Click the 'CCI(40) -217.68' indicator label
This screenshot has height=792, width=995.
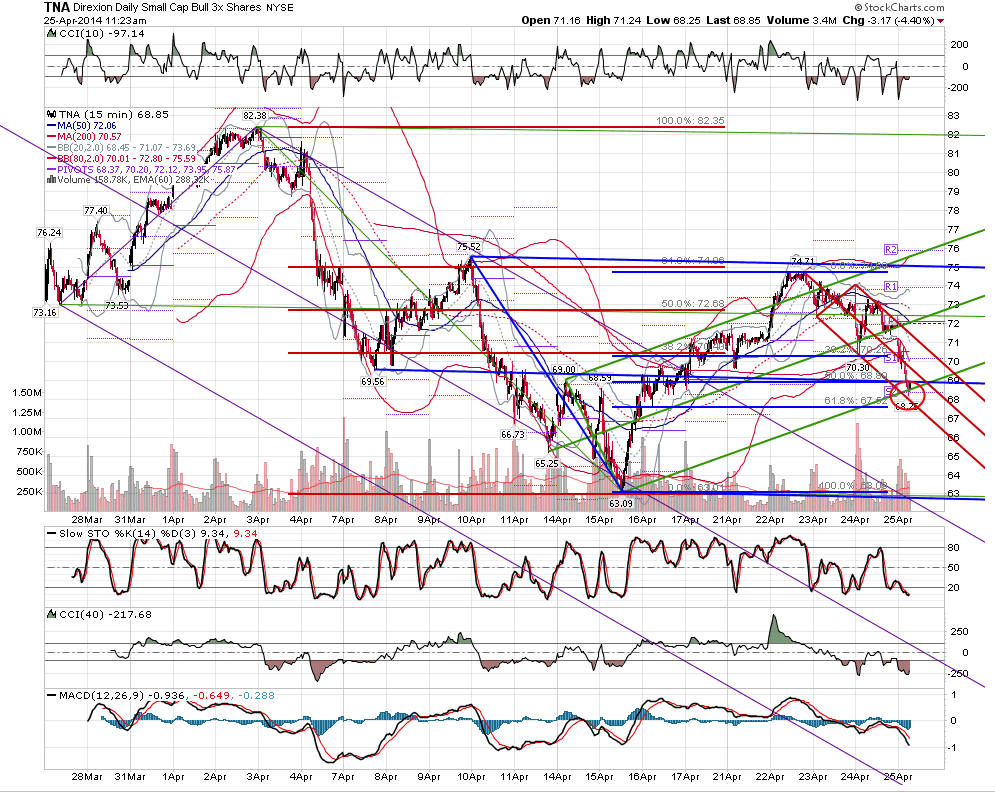pyautogui.click(x=105, y=614)
